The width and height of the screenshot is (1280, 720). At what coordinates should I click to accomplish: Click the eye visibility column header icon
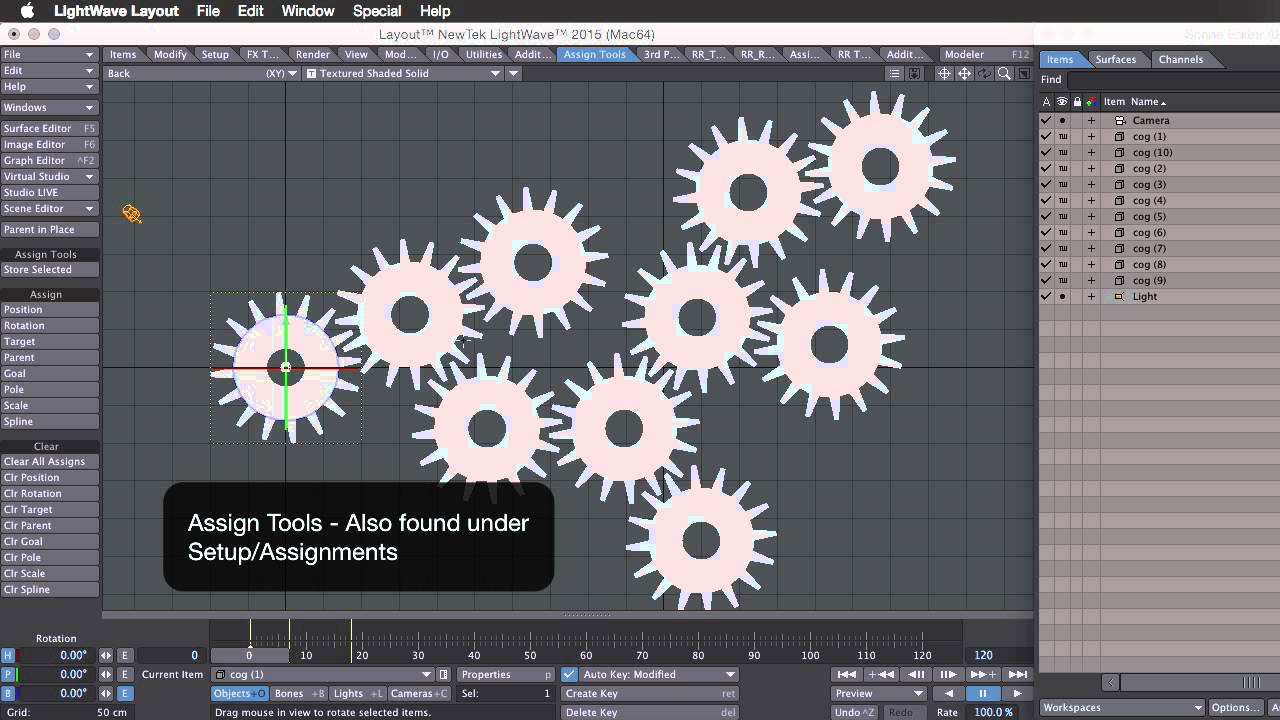coord(1062,101)
